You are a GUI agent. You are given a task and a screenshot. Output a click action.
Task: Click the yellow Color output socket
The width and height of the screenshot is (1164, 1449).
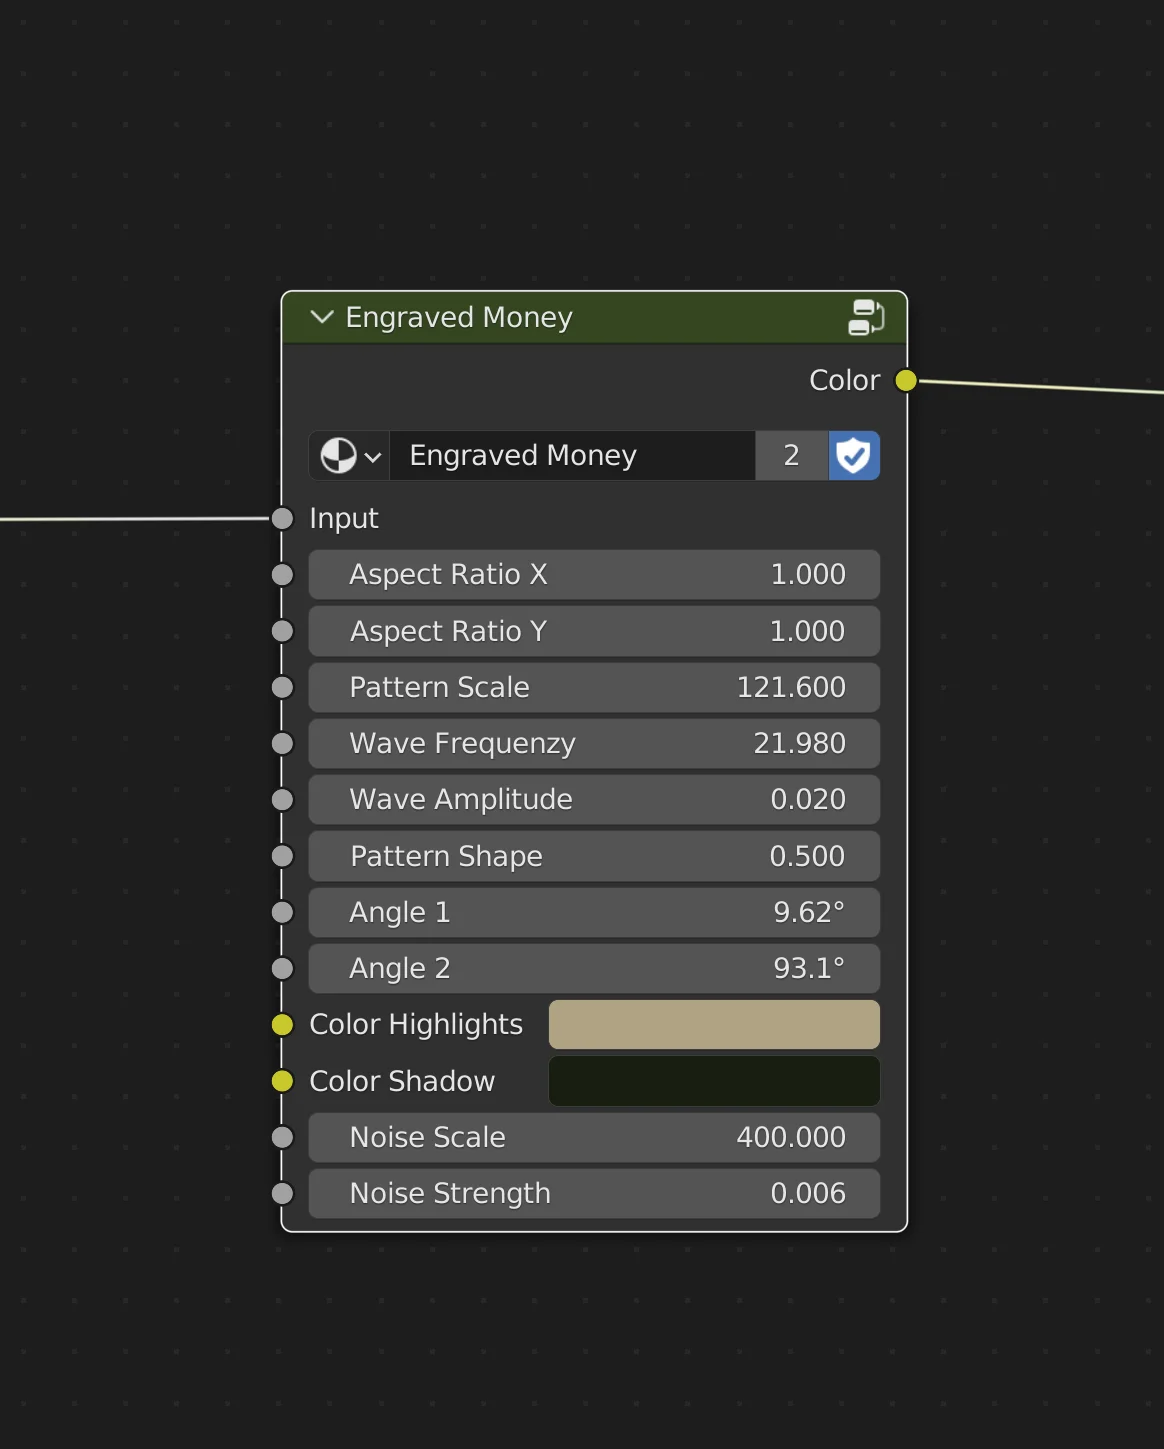(x=905, y=380)
